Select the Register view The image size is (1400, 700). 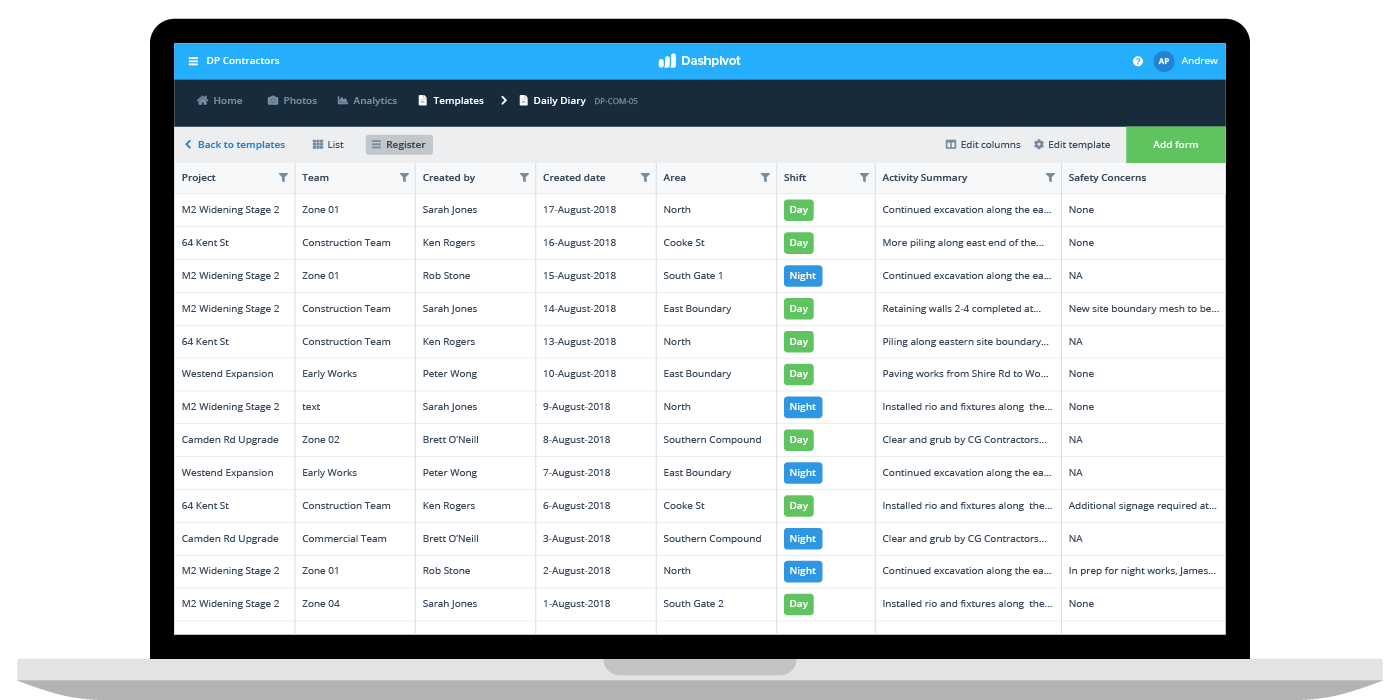click(398, 144)
